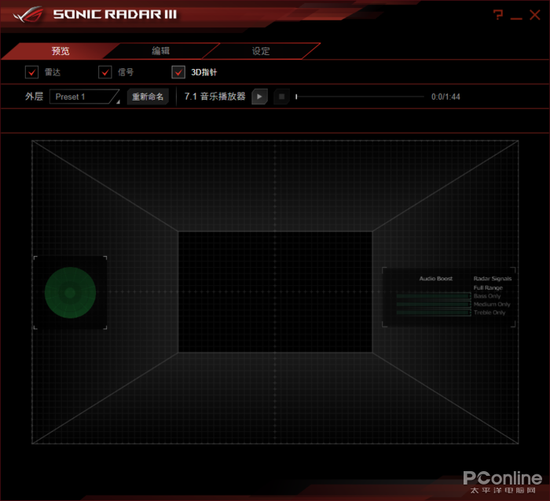This screenshot has height=501, width=550.
Task: Toggle the 信号 checkbox
Action: click(x=105, y=72)
